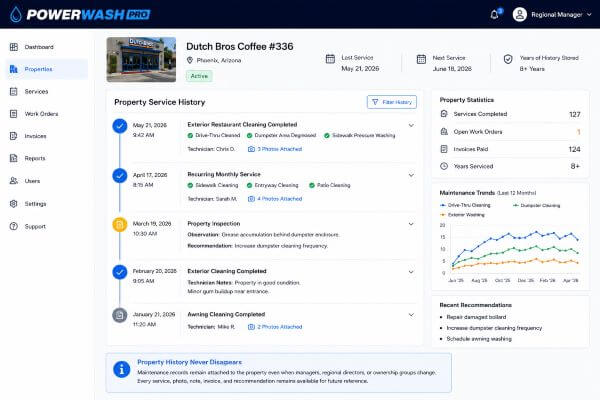The height and width of the screenshot is (400, 600).
Task: Open the Regional Manager account dropdown
Action: point(589,15)
